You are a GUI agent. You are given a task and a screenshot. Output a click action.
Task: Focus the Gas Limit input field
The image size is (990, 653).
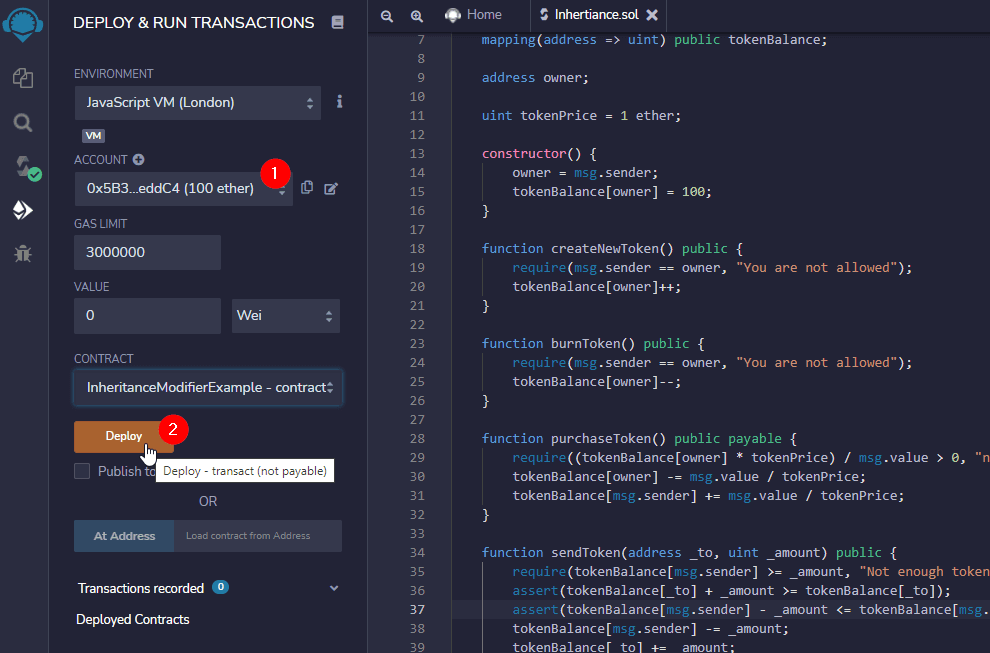pyautogui.click(x=147, y=253)
